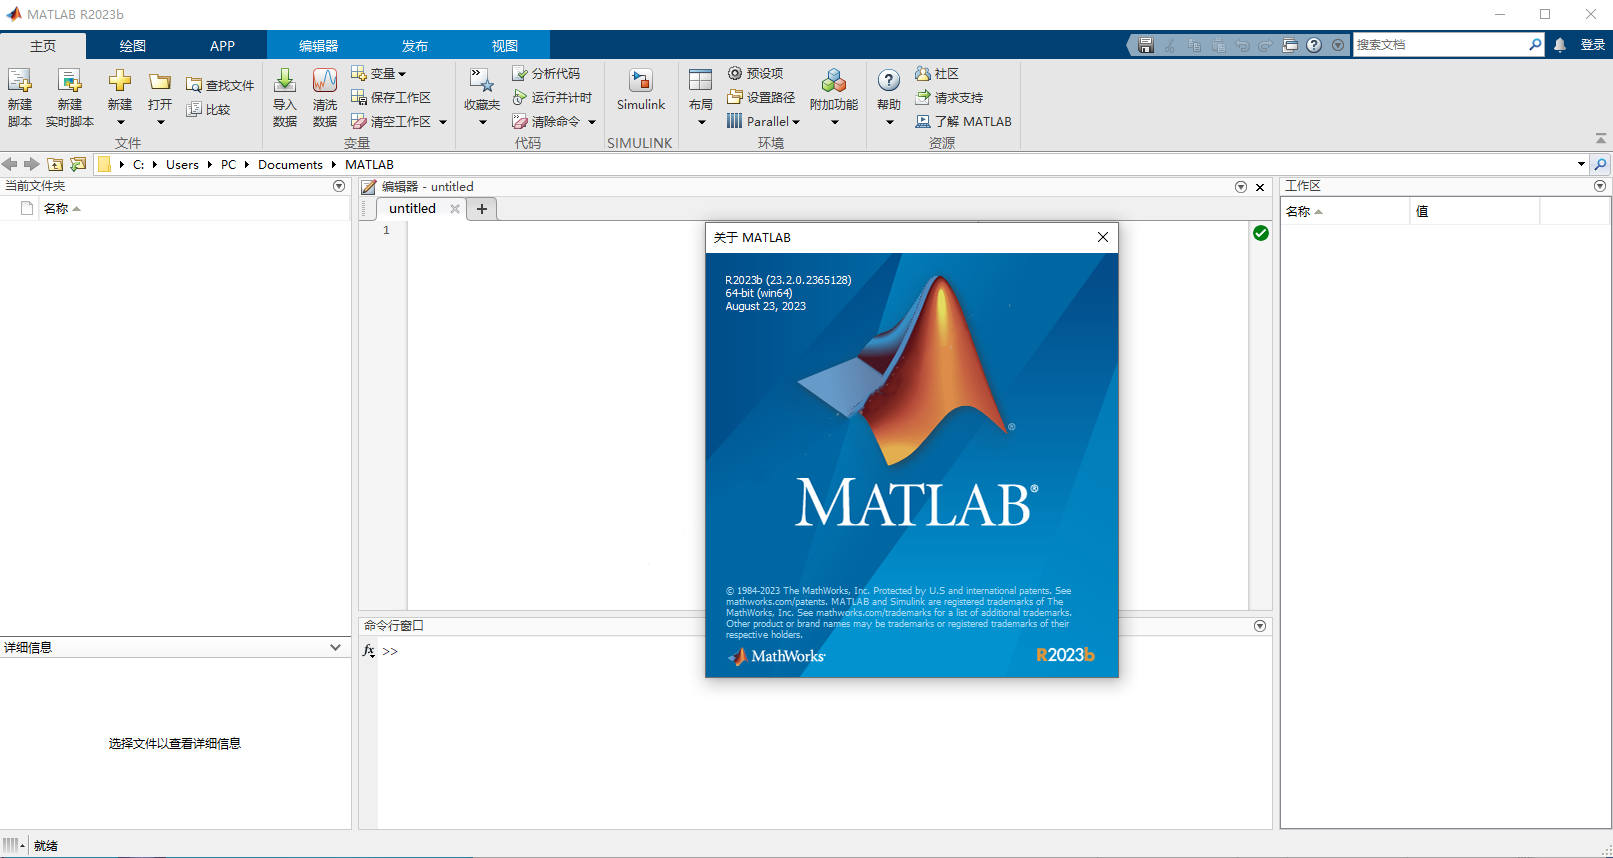
Task: Click the New Script (新建脚本) icon
Action: (20, 81)
